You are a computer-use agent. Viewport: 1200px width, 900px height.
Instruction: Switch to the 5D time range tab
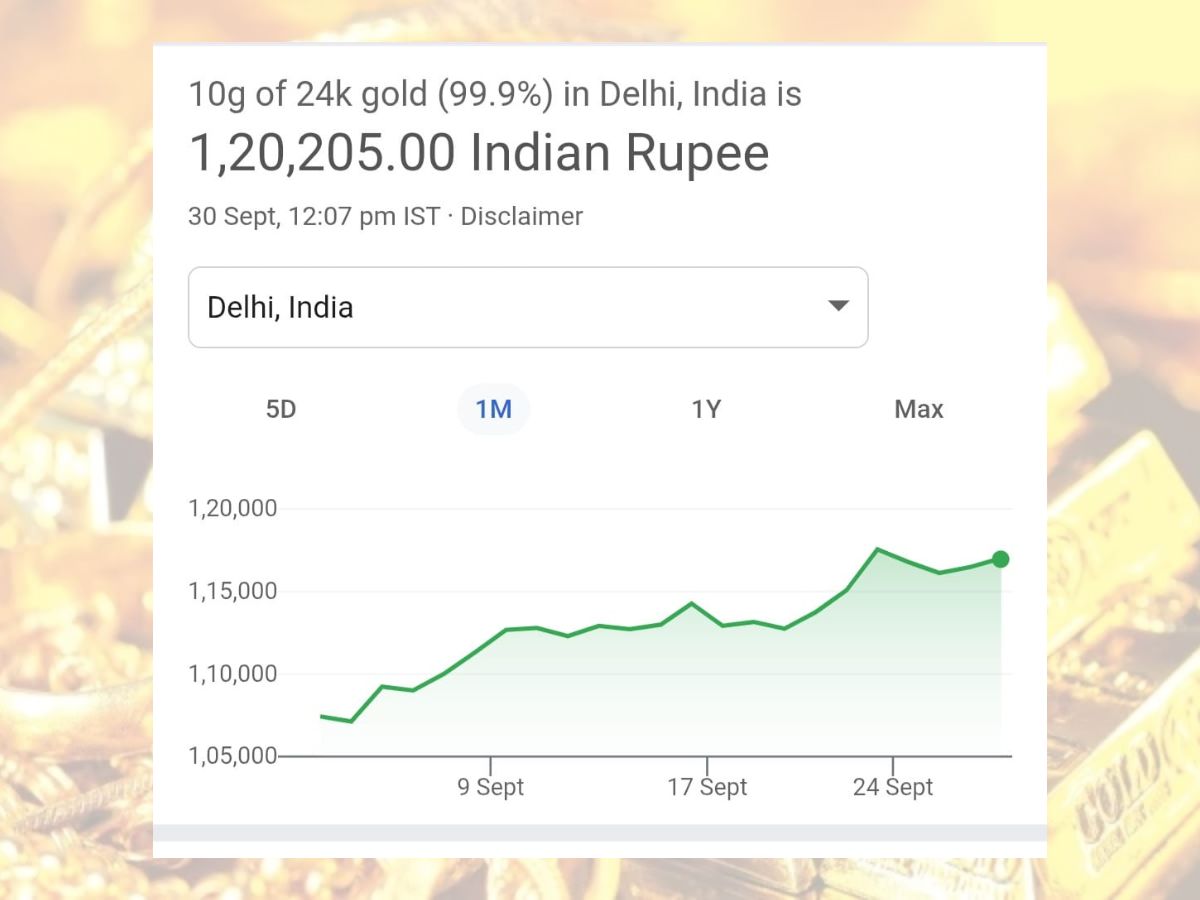281,408
